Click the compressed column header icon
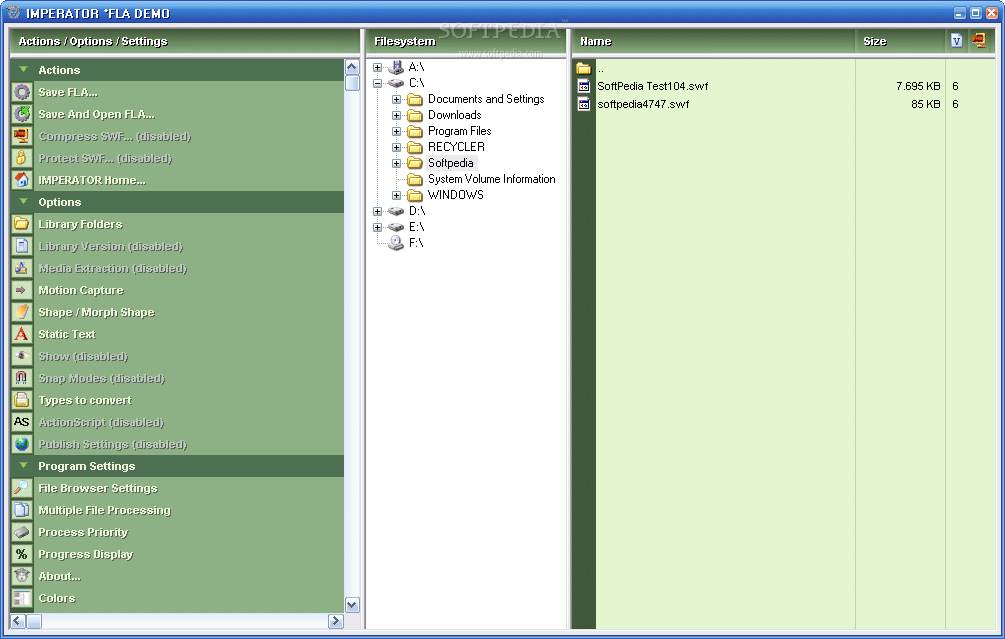Screen dimensions: 1005x639 click(x=979, y=40)
